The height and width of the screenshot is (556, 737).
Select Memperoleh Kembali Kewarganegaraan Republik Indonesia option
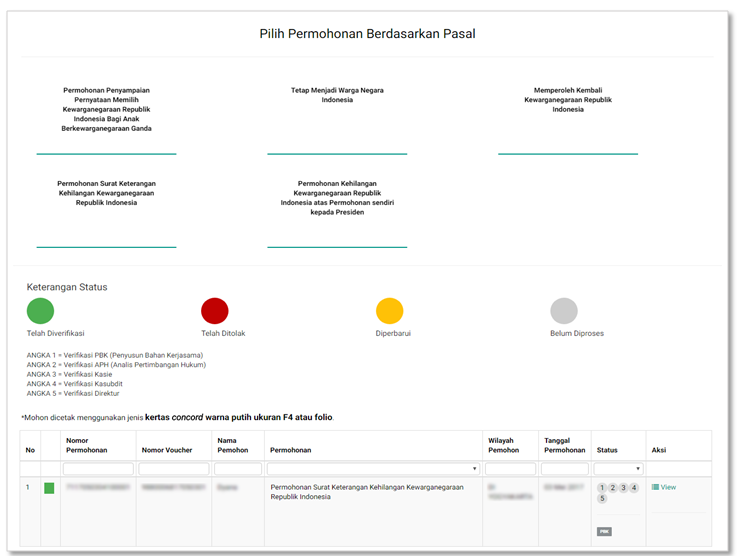(x=568, y=100)
